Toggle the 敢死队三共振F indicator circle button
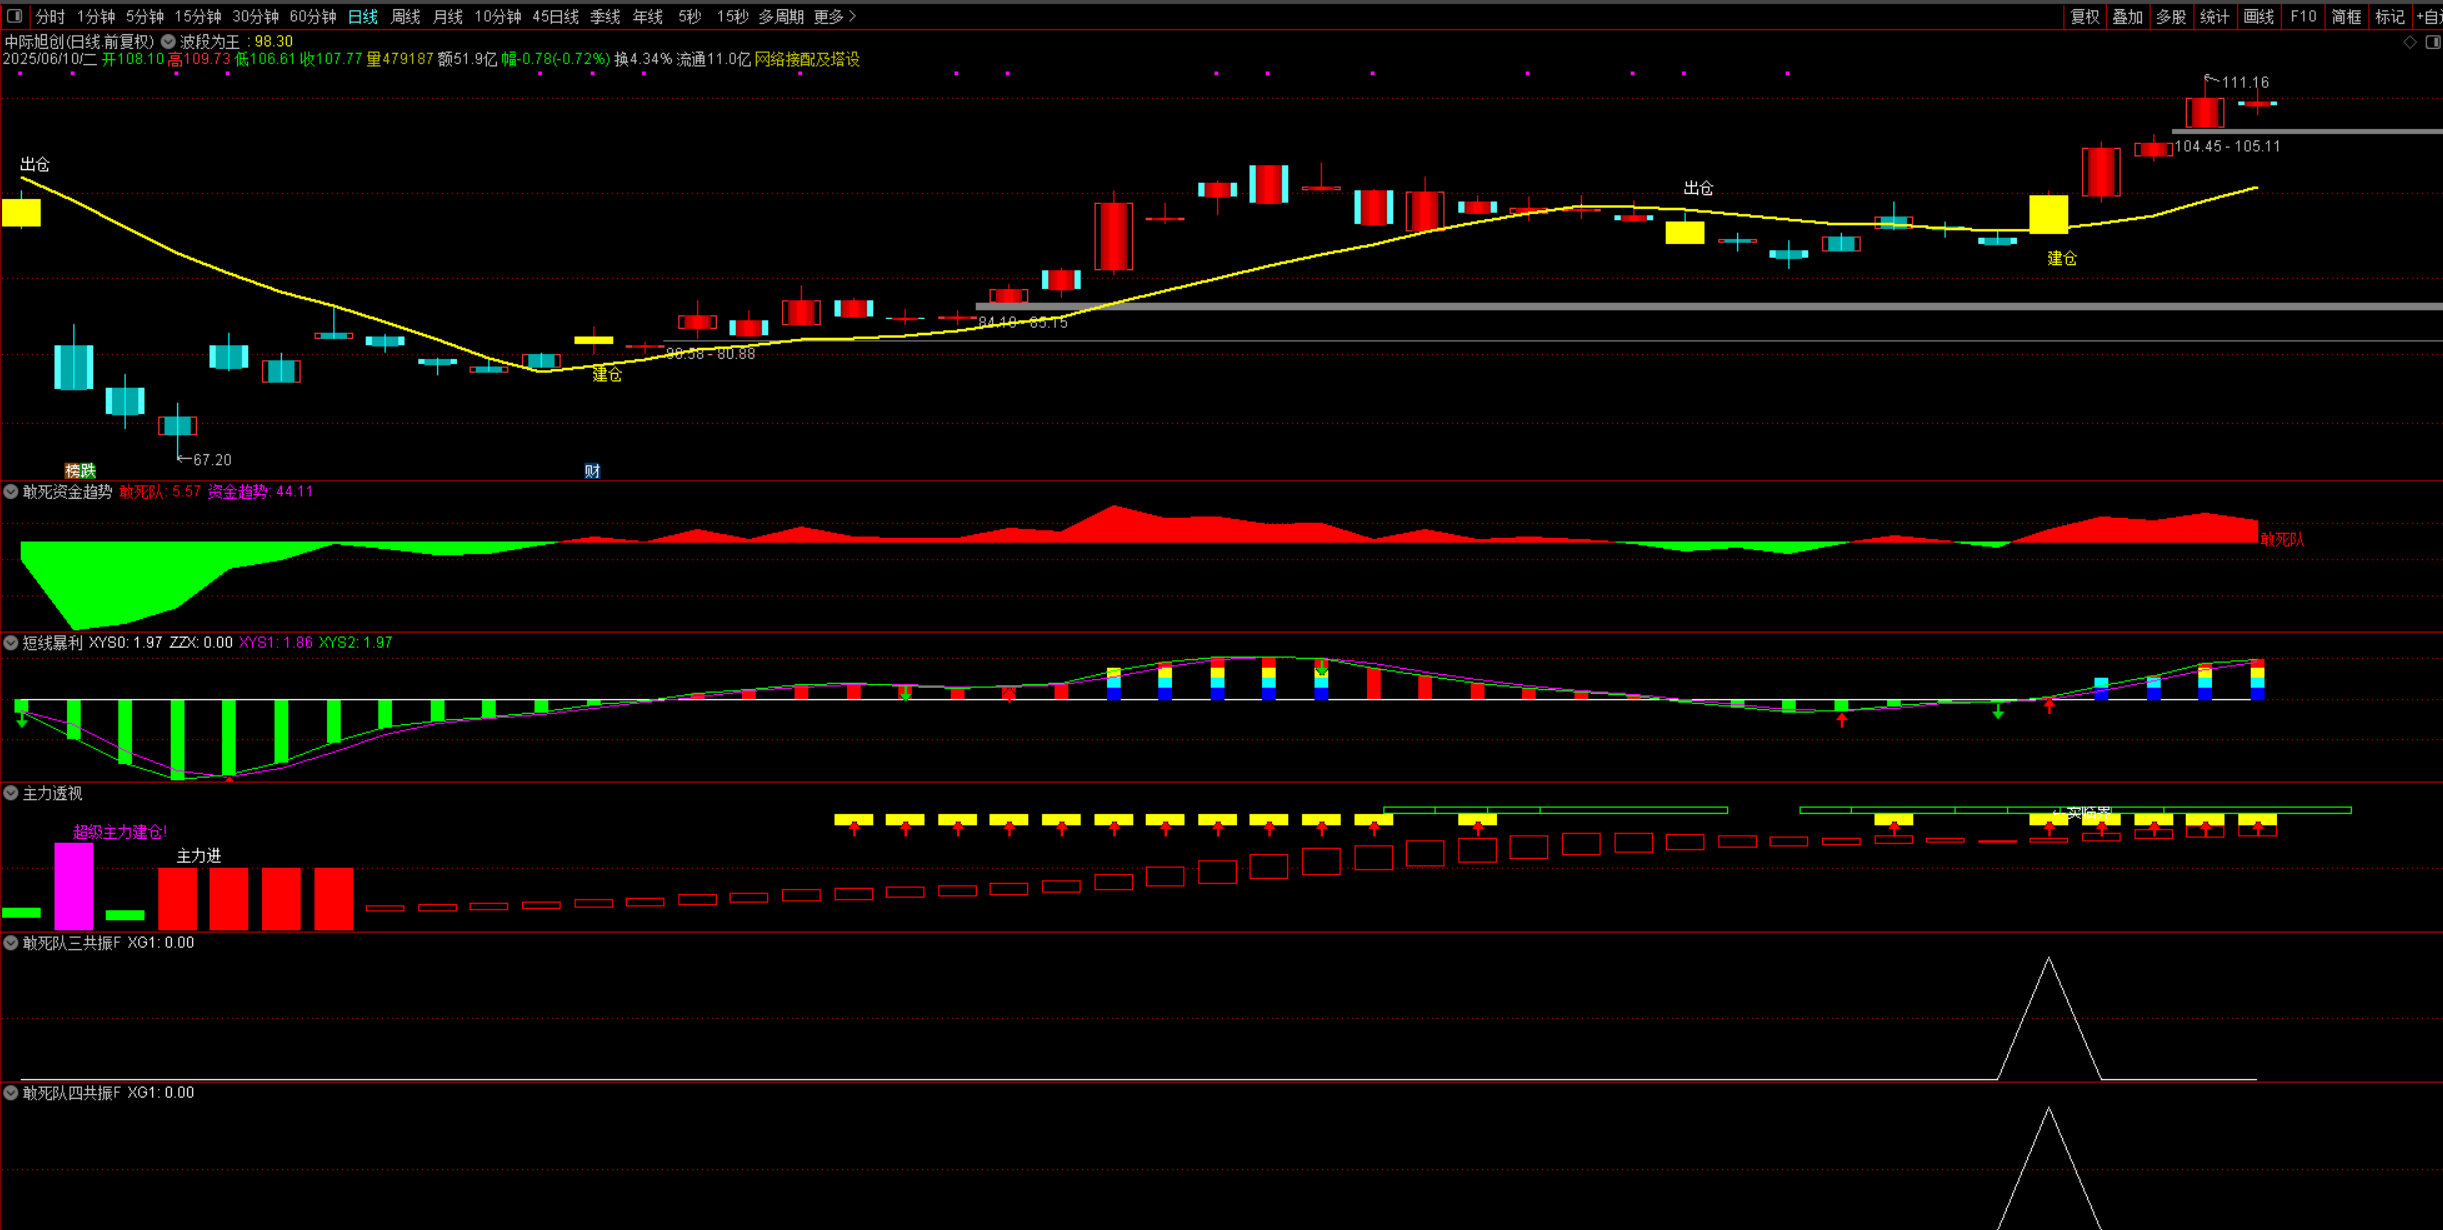The image size is (2443, 1230). pos(11,943)
